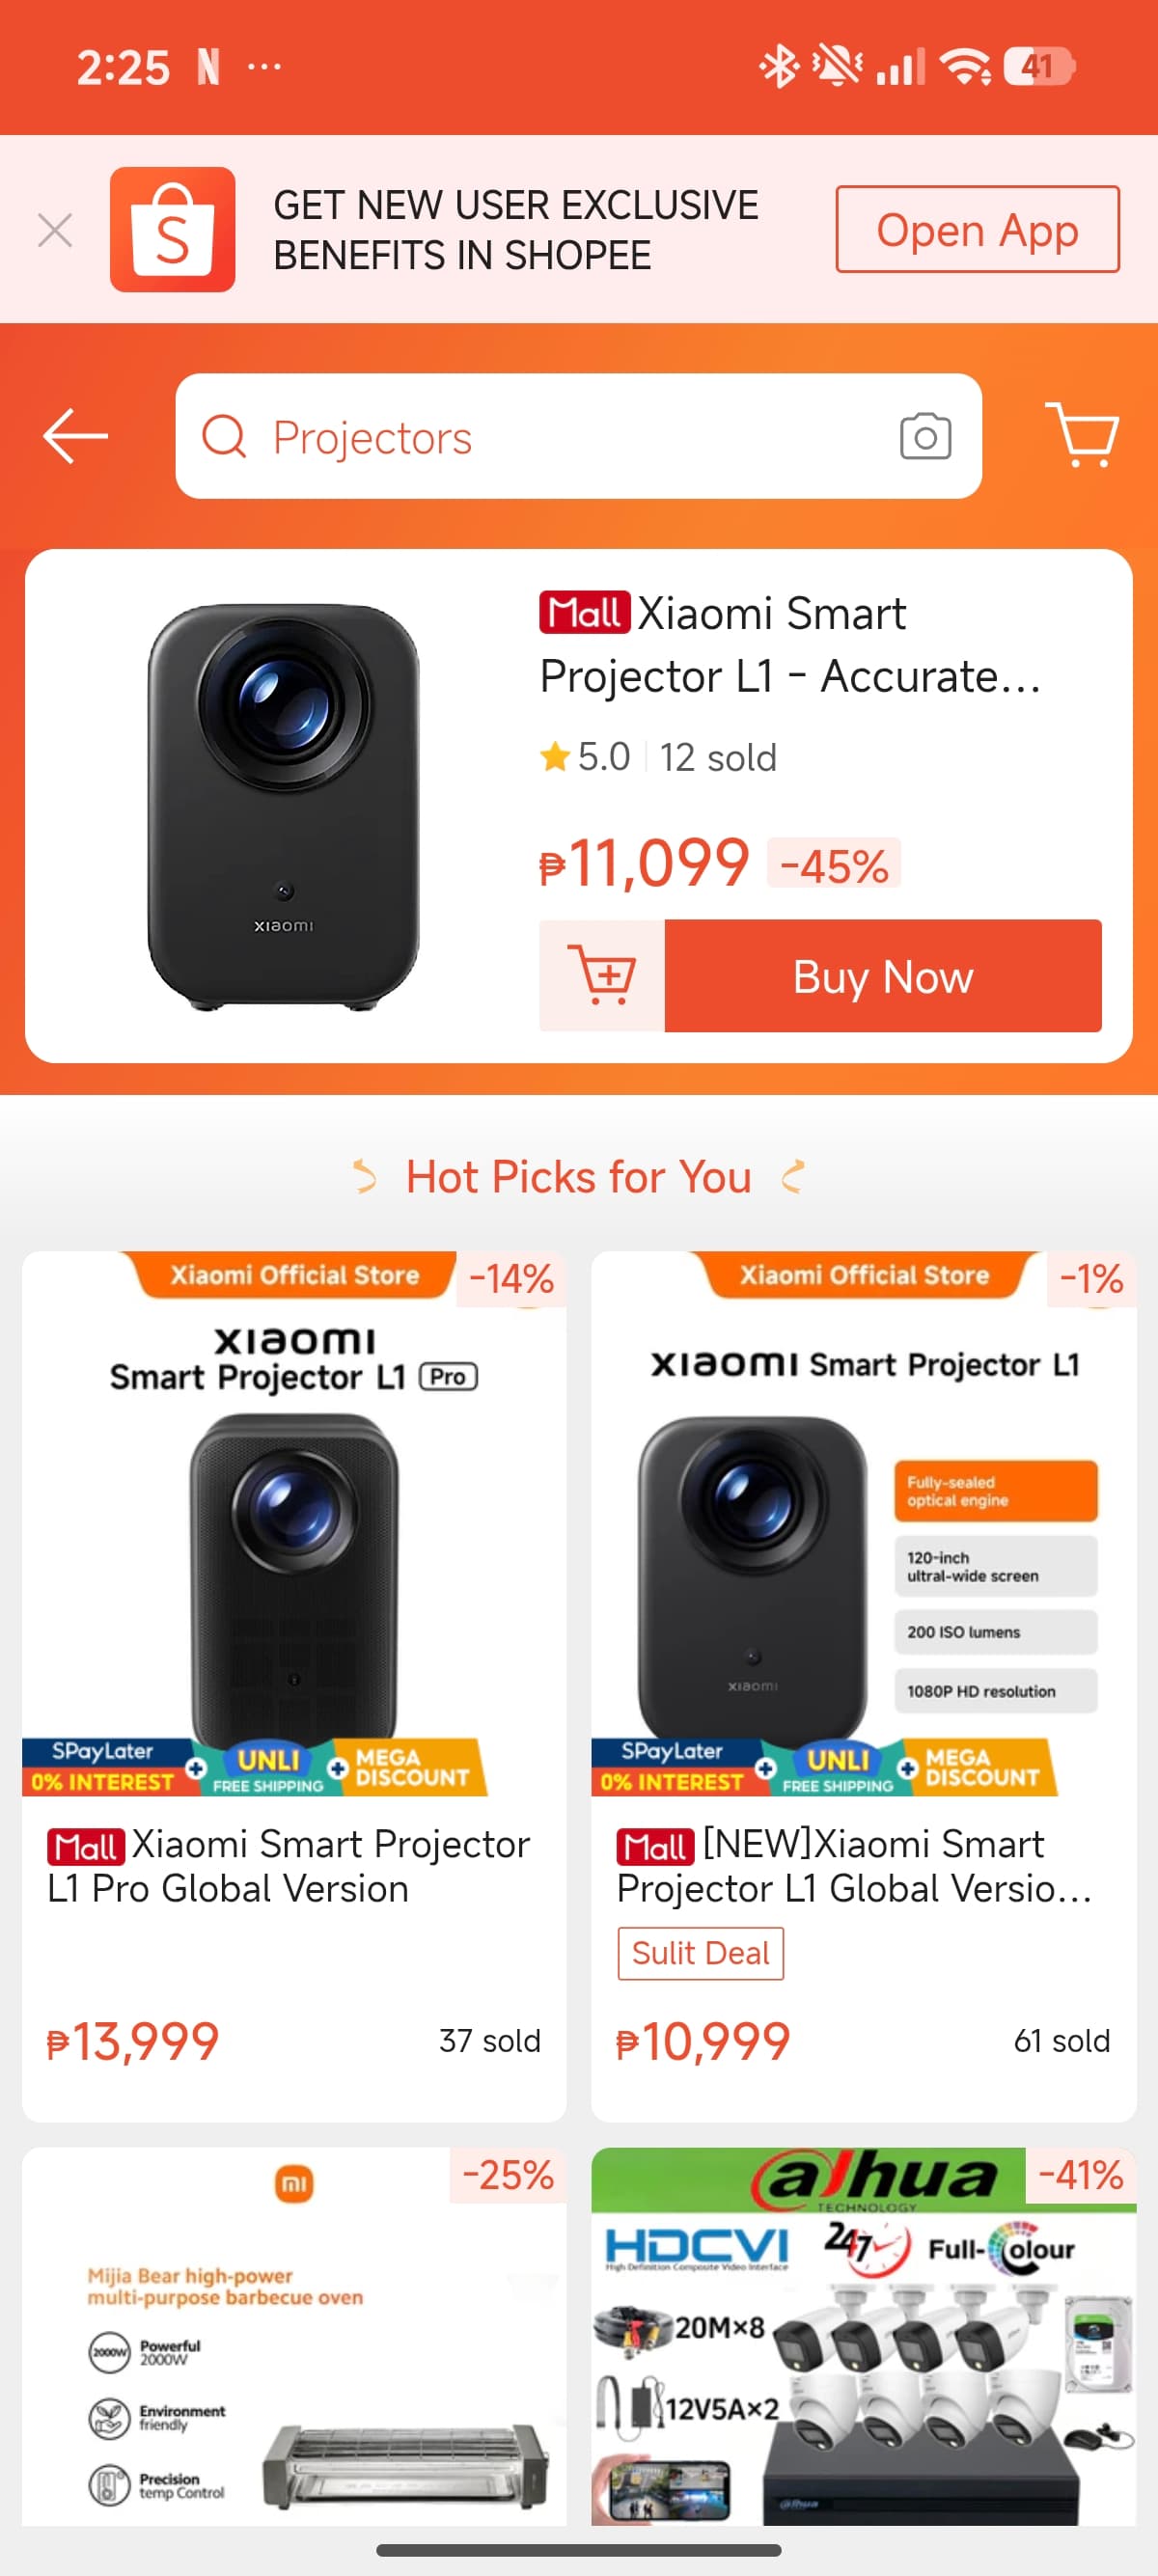Dismiss the Shopee app banner
The width and height of the screenshot is (1158, 2576).
(x=55, y=230)
